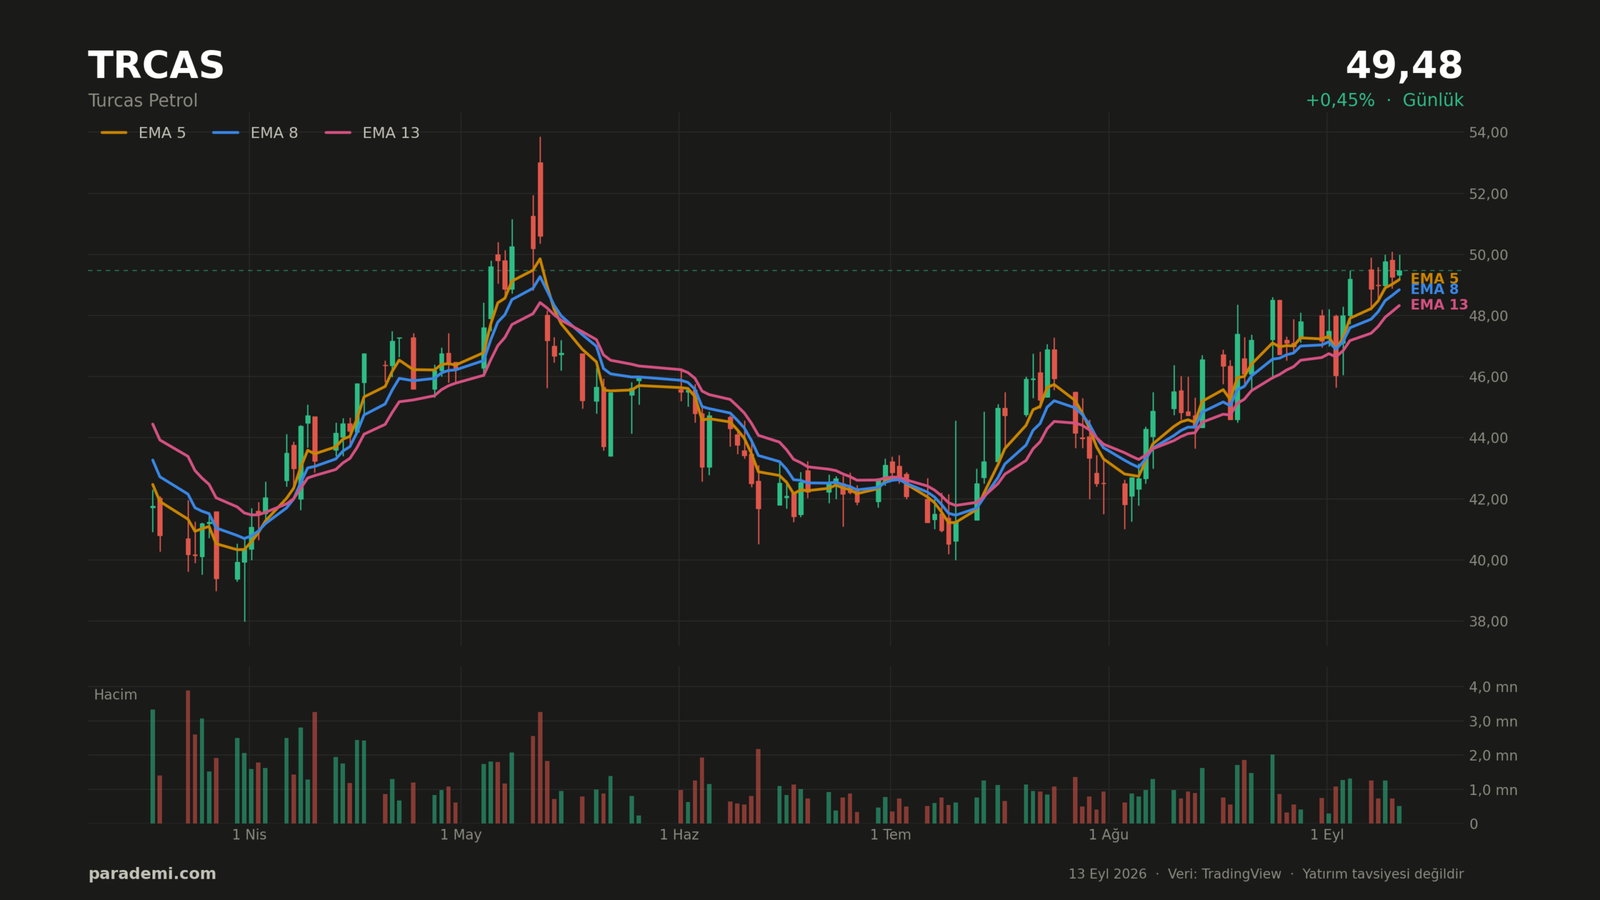Click the 3,0 mn volume axis label
This screenshot has width=1600, height=900.
[x=1493, y=722]
